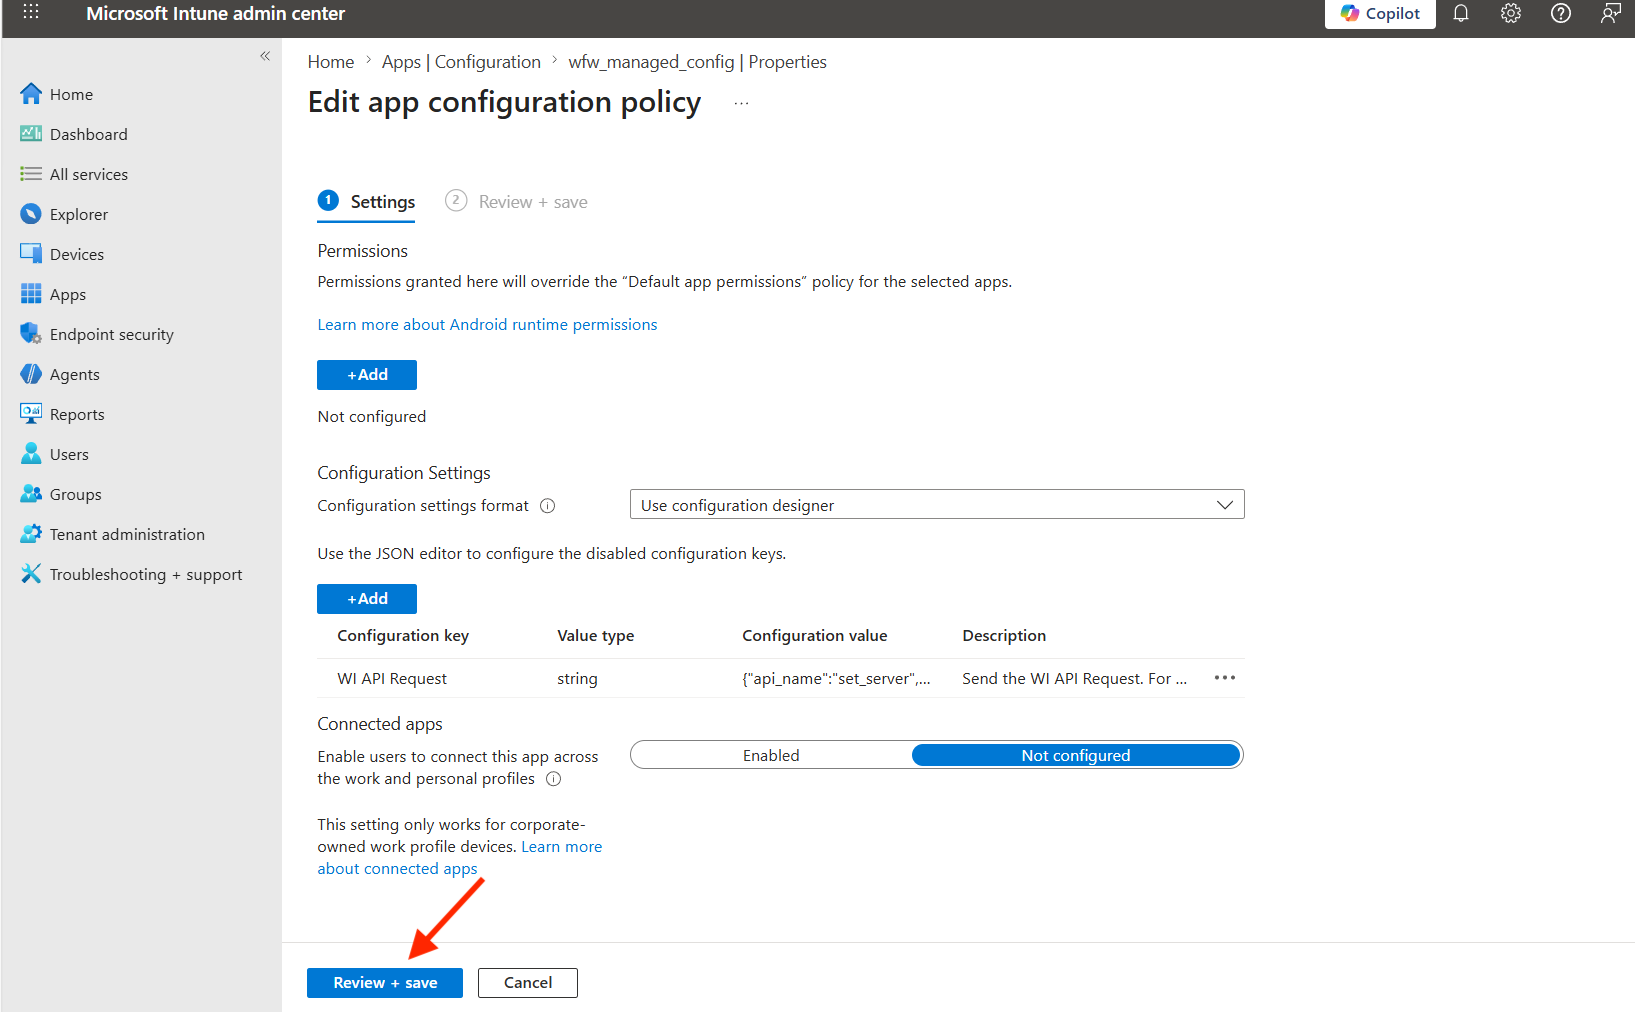
Task: Select the Review + save step tab
Action: [x=517, y=202]
